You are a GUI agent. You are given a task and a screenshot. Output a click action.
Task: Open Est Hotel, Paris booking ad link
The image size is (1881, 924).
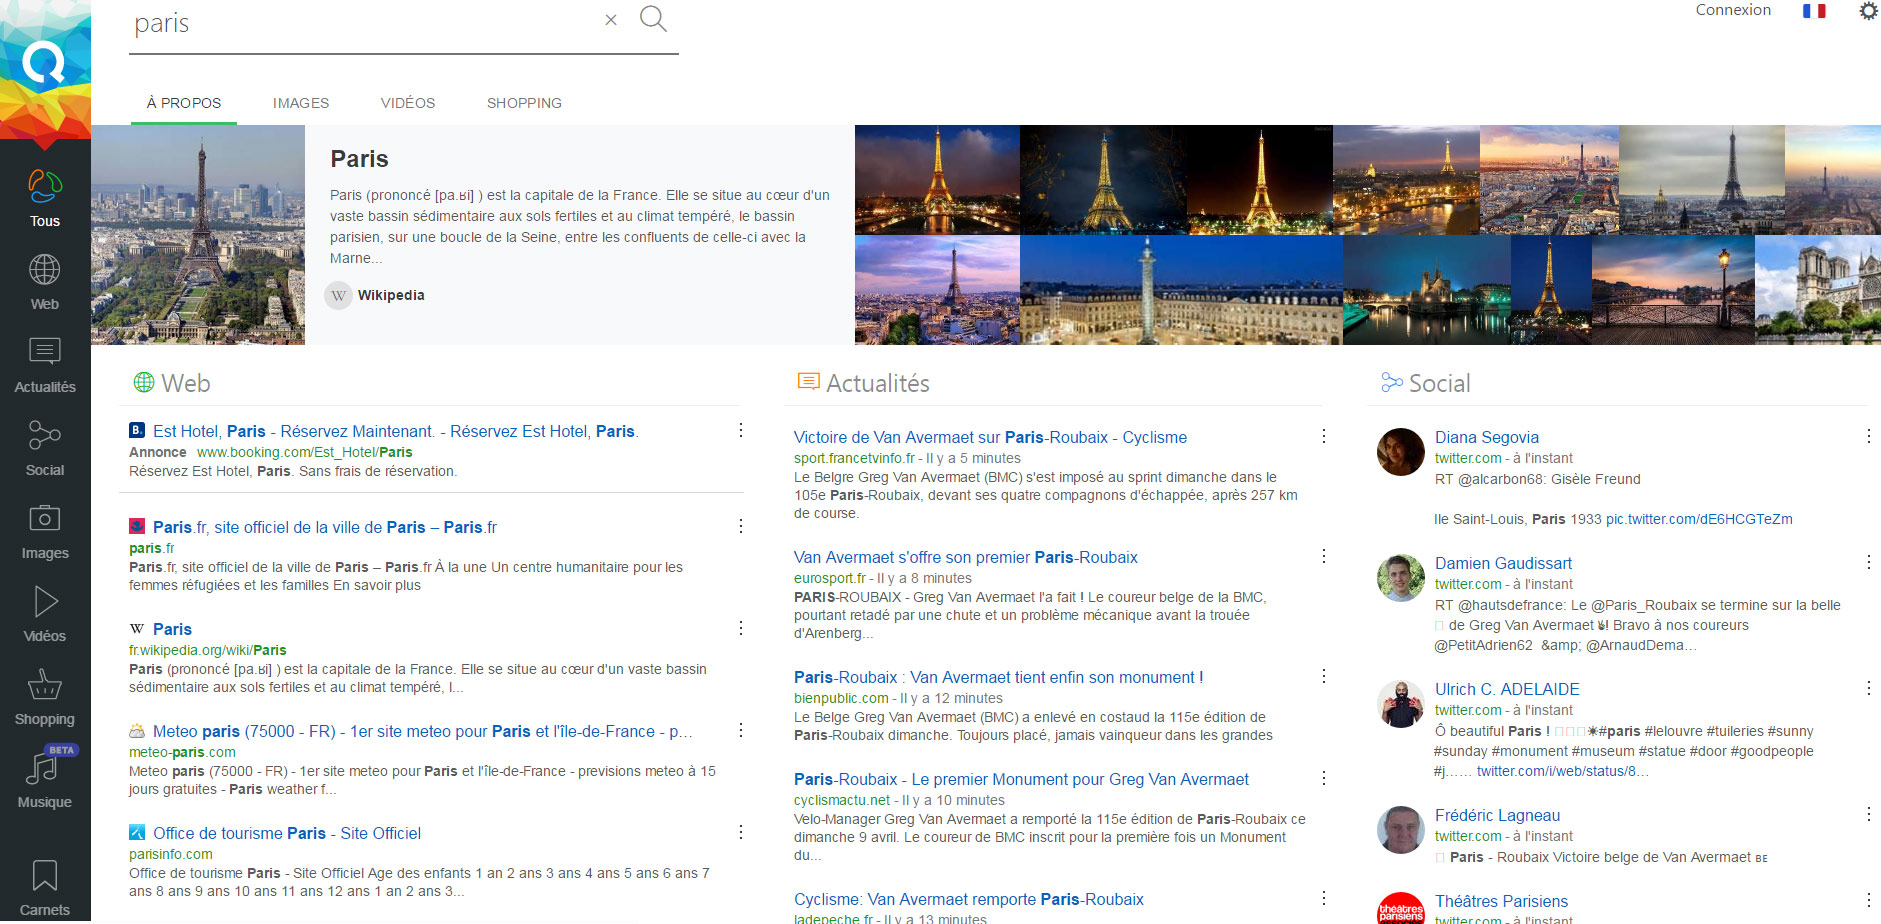click(x=395, y=431)
